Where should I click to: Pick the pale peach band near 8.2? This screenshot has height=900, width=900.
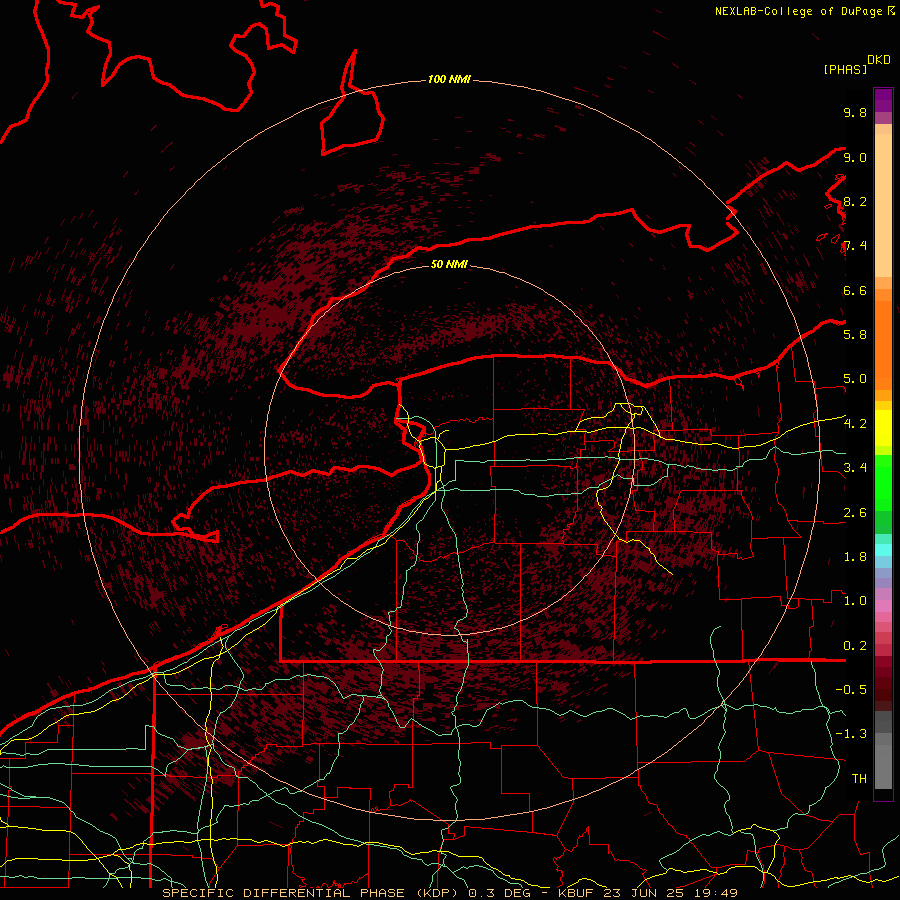883,205
